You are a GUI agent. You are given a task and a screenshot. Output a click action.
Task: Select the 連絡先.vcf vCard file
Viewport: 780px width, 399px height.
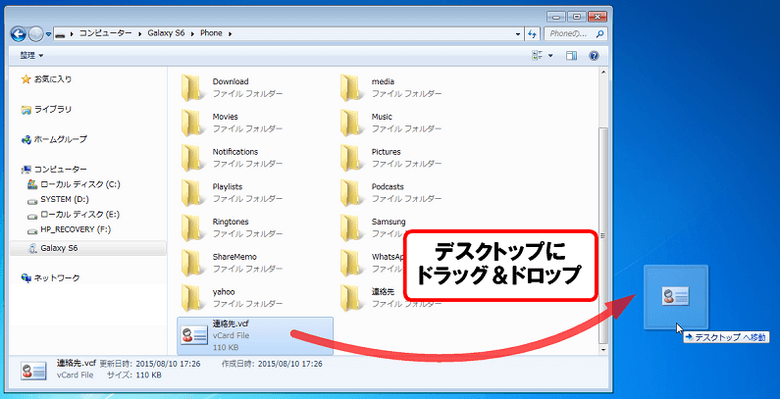[x=255, y=335]
